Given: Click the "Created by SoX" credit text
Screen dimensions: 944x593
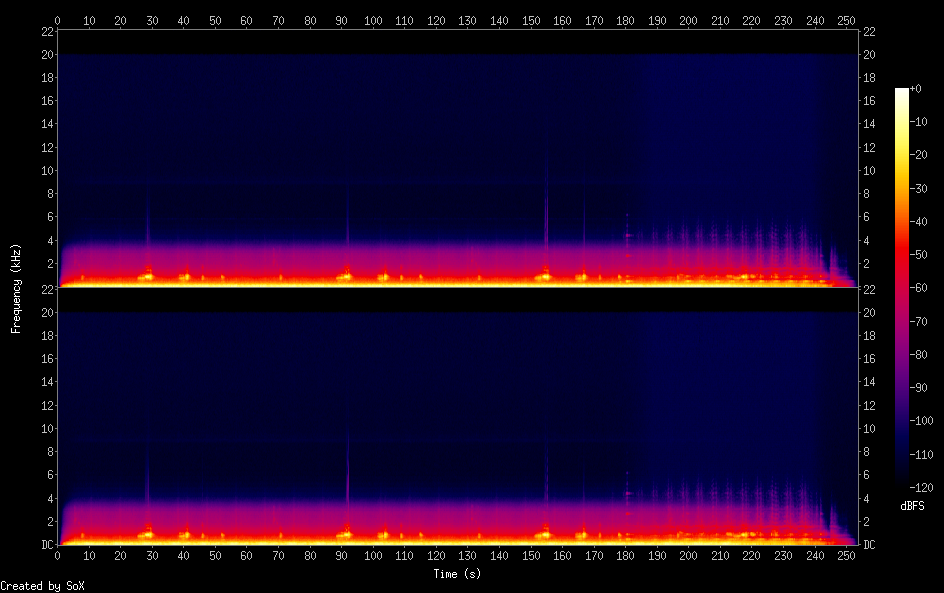Looking at the screenshot, I should pyautogui.click(x=42, y=586).
